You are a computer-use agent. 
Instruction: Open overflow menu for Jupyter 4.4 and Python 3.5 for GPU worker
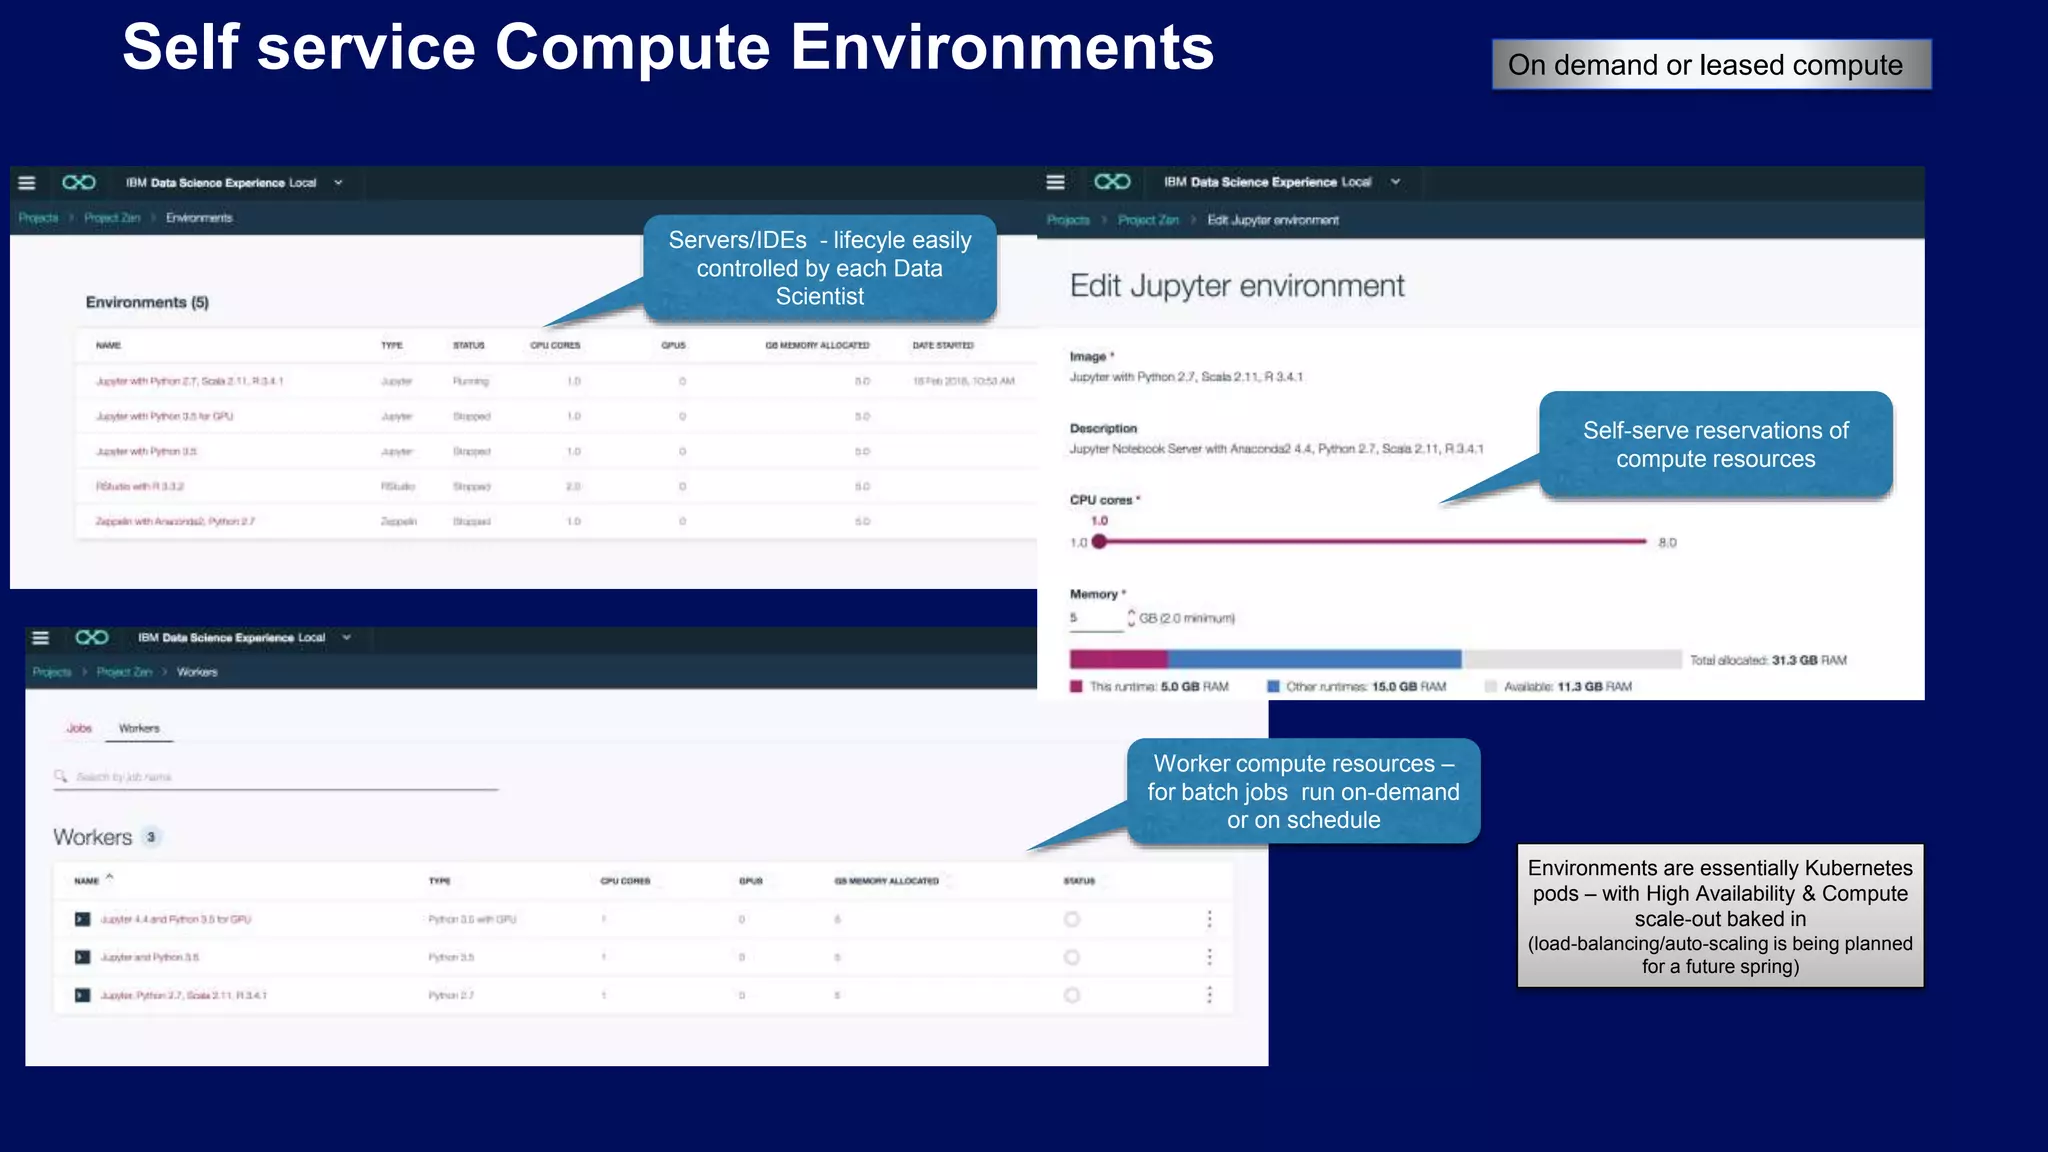1210,919
